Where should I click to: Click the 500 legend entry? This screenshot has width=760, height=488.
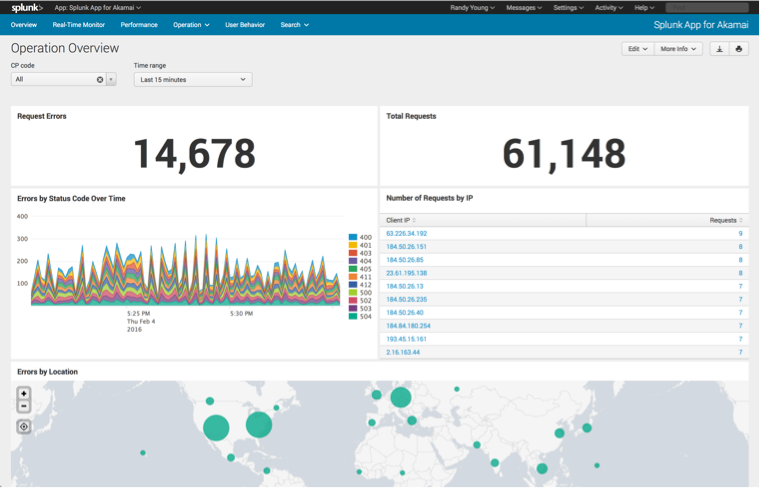point(360,293)
